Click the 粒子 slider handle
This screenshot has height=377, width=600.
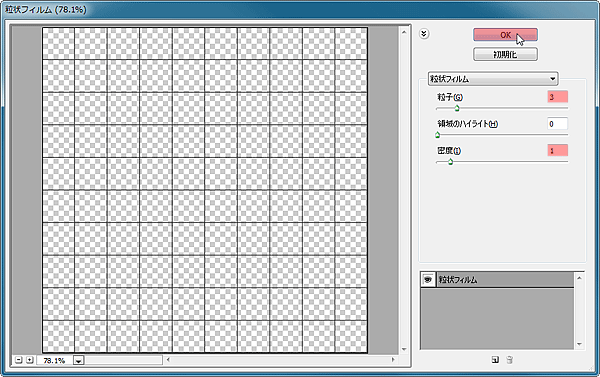[457, 108]
